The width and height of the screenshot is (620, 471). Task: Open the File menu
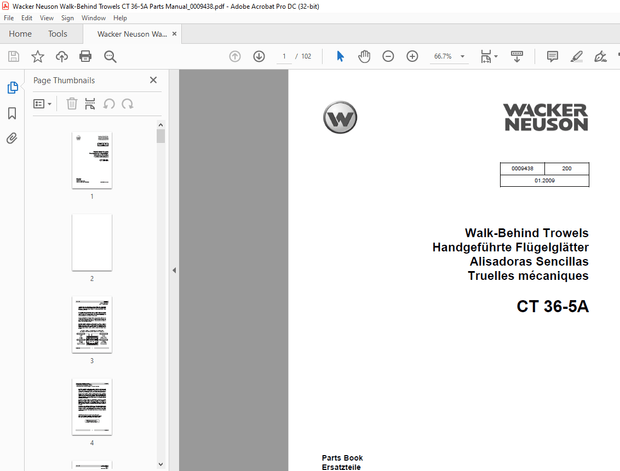point(9,18)
